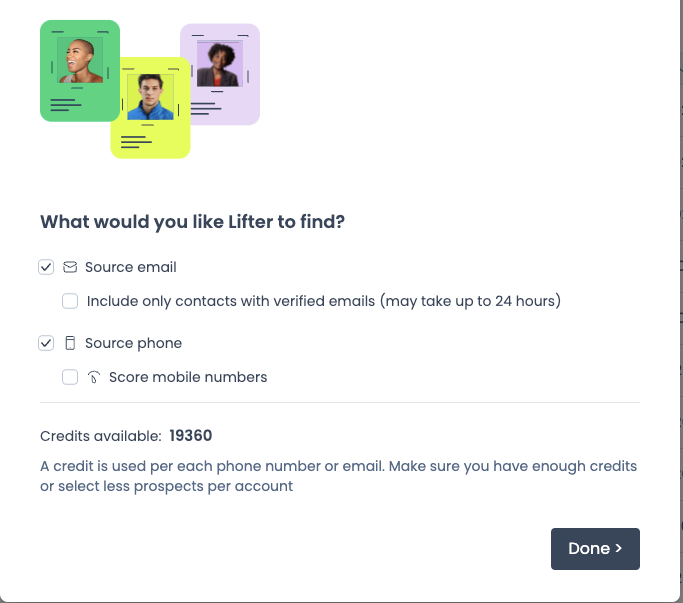
Task: Enable Score mobile numbers checkbox
Action: click(x=70, y=377)
